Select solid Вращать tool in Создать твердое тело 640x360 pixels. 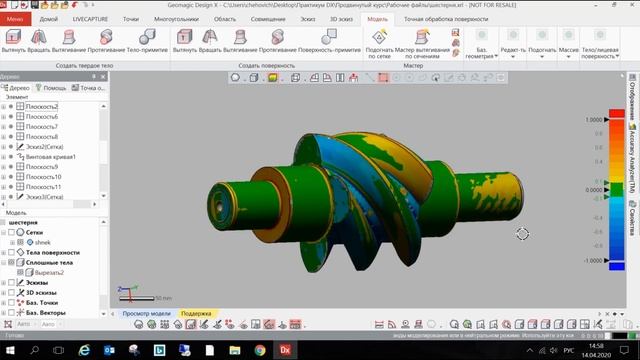click(39, 41)
